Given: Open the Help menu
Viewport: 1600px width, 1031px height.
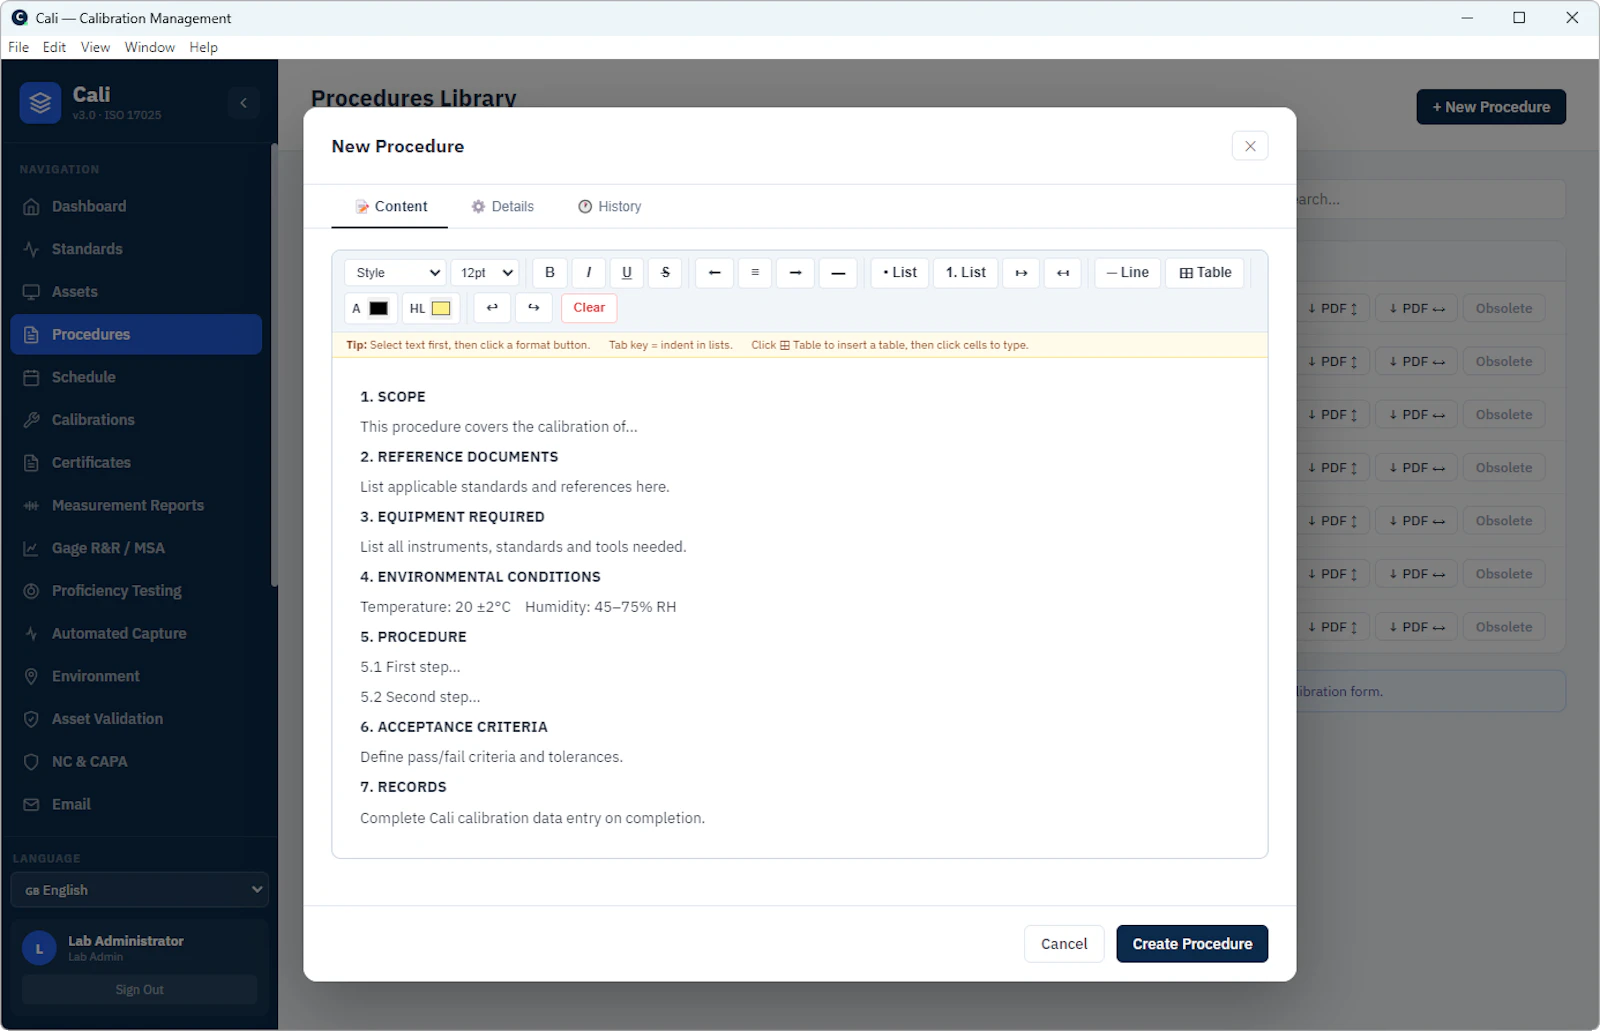Looking at the screenshot, I should coord(203,47).
